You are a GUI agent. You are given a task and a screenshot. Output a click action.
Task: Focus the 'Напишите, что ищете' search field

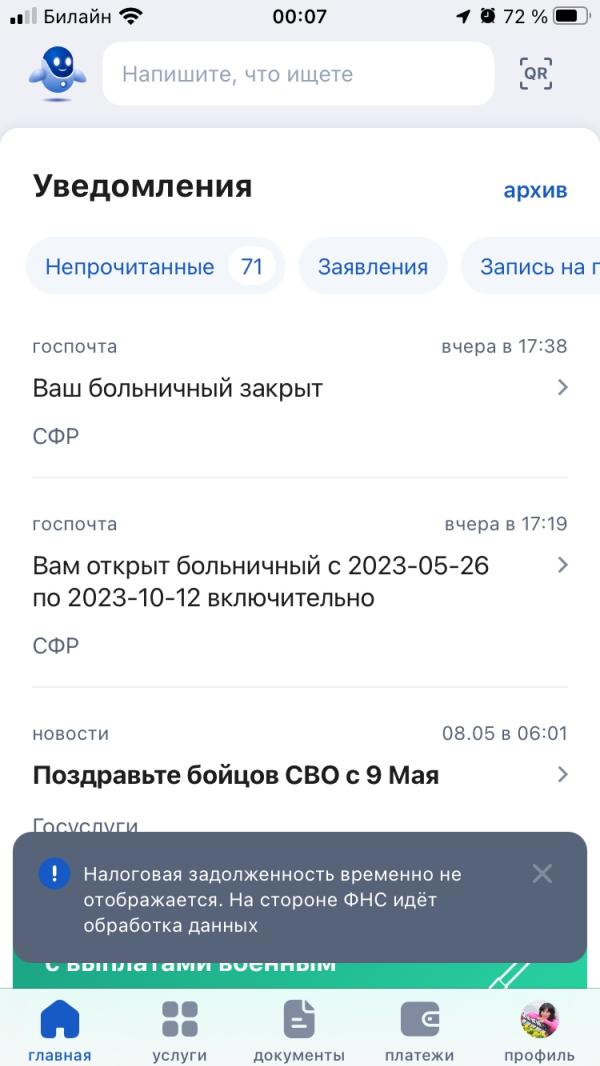(x=298, y=73)
